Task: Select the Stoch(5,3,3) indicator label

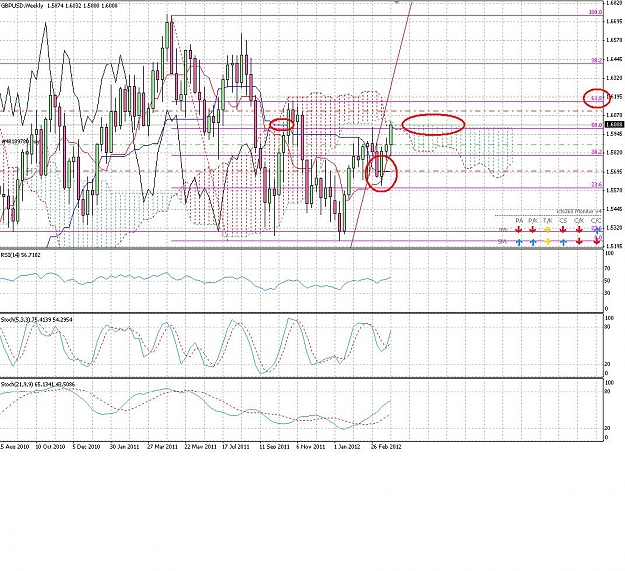Action: click(36, 320)
